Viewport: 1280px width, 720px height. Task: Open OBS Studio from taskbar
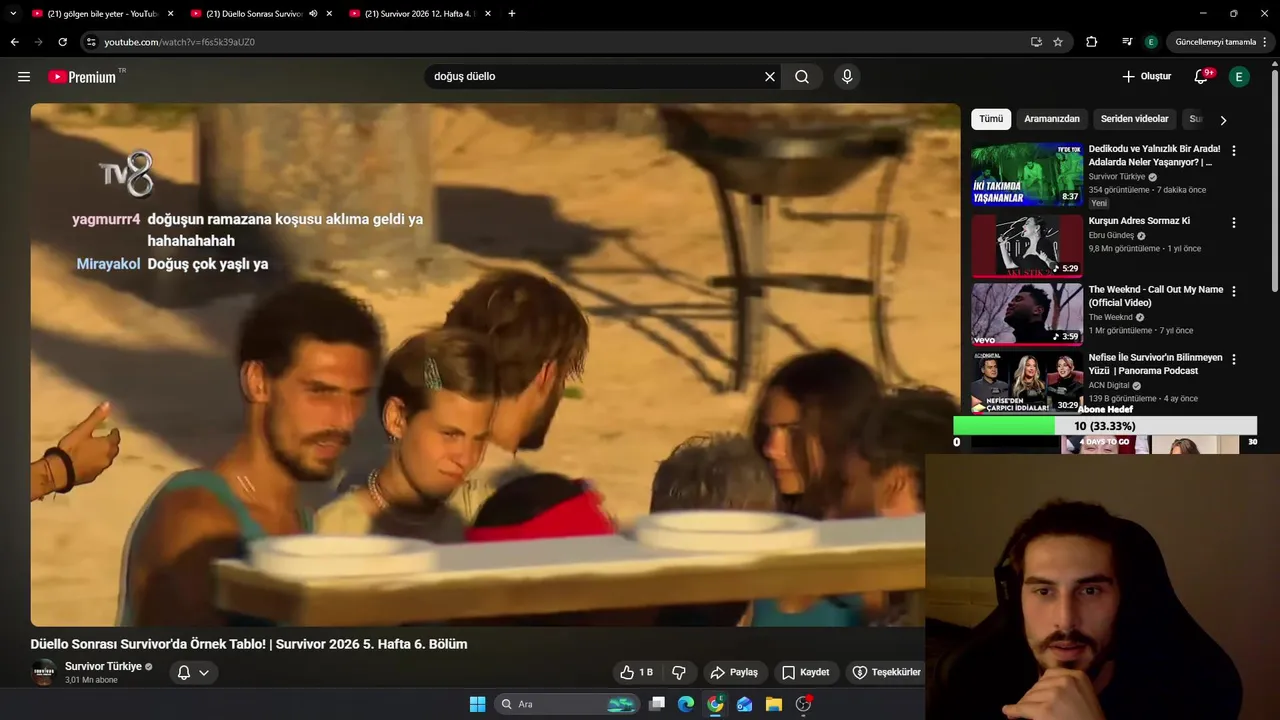point(803,704)
